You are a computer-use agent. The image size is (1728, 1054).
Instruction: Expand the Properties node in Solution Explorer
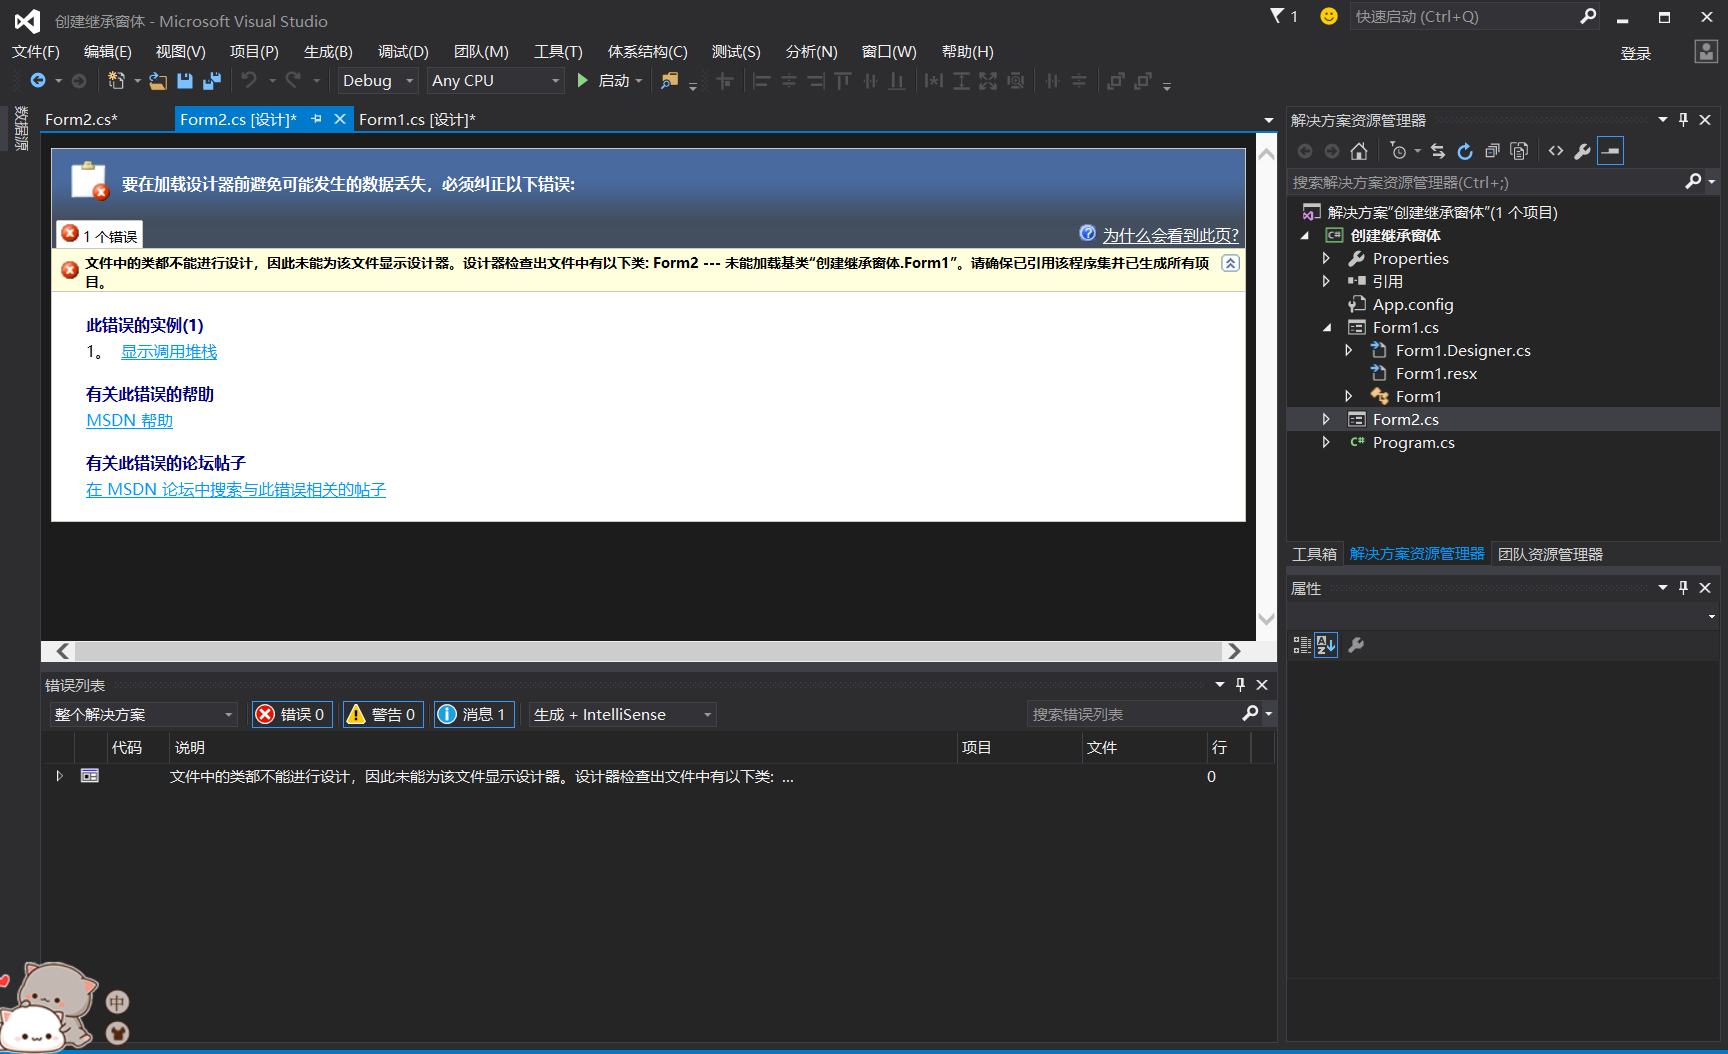[1327, 258]
